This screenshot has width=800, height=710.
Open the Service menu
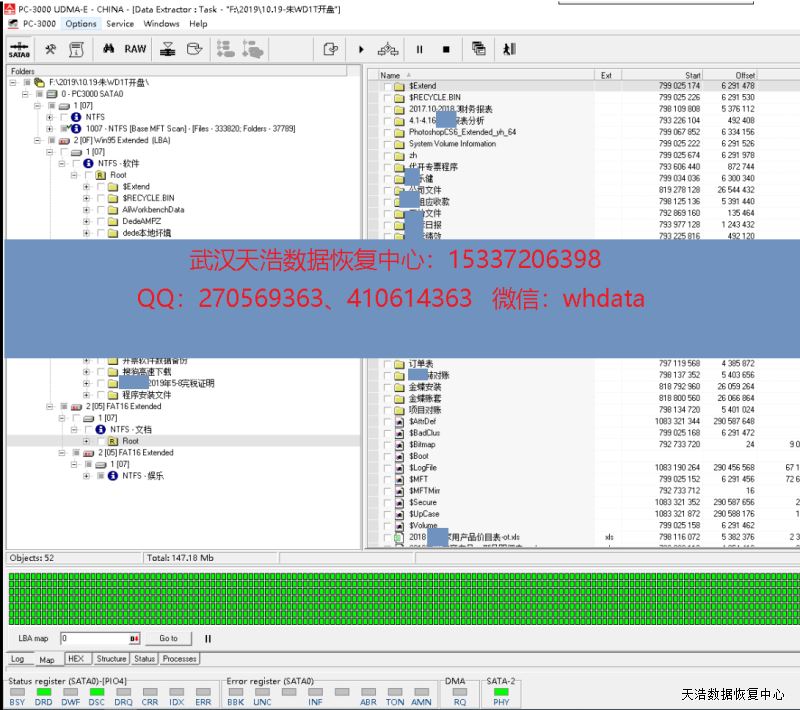(x=120, y=24)
